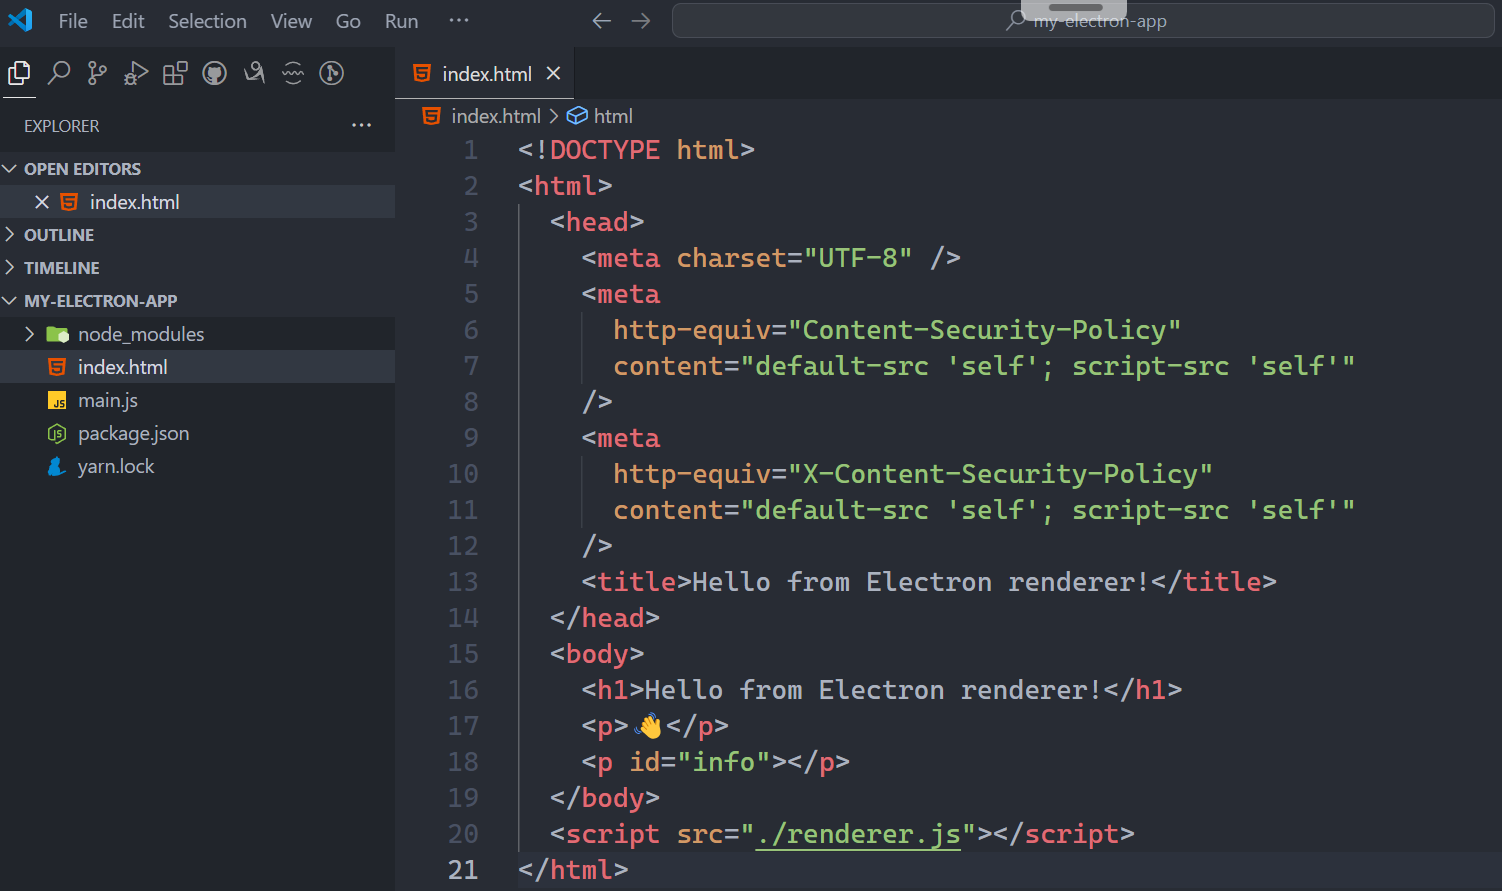Screen dimensions: 1502x891
Task: Open the Selection menu
Action: [x=207, y=21]
